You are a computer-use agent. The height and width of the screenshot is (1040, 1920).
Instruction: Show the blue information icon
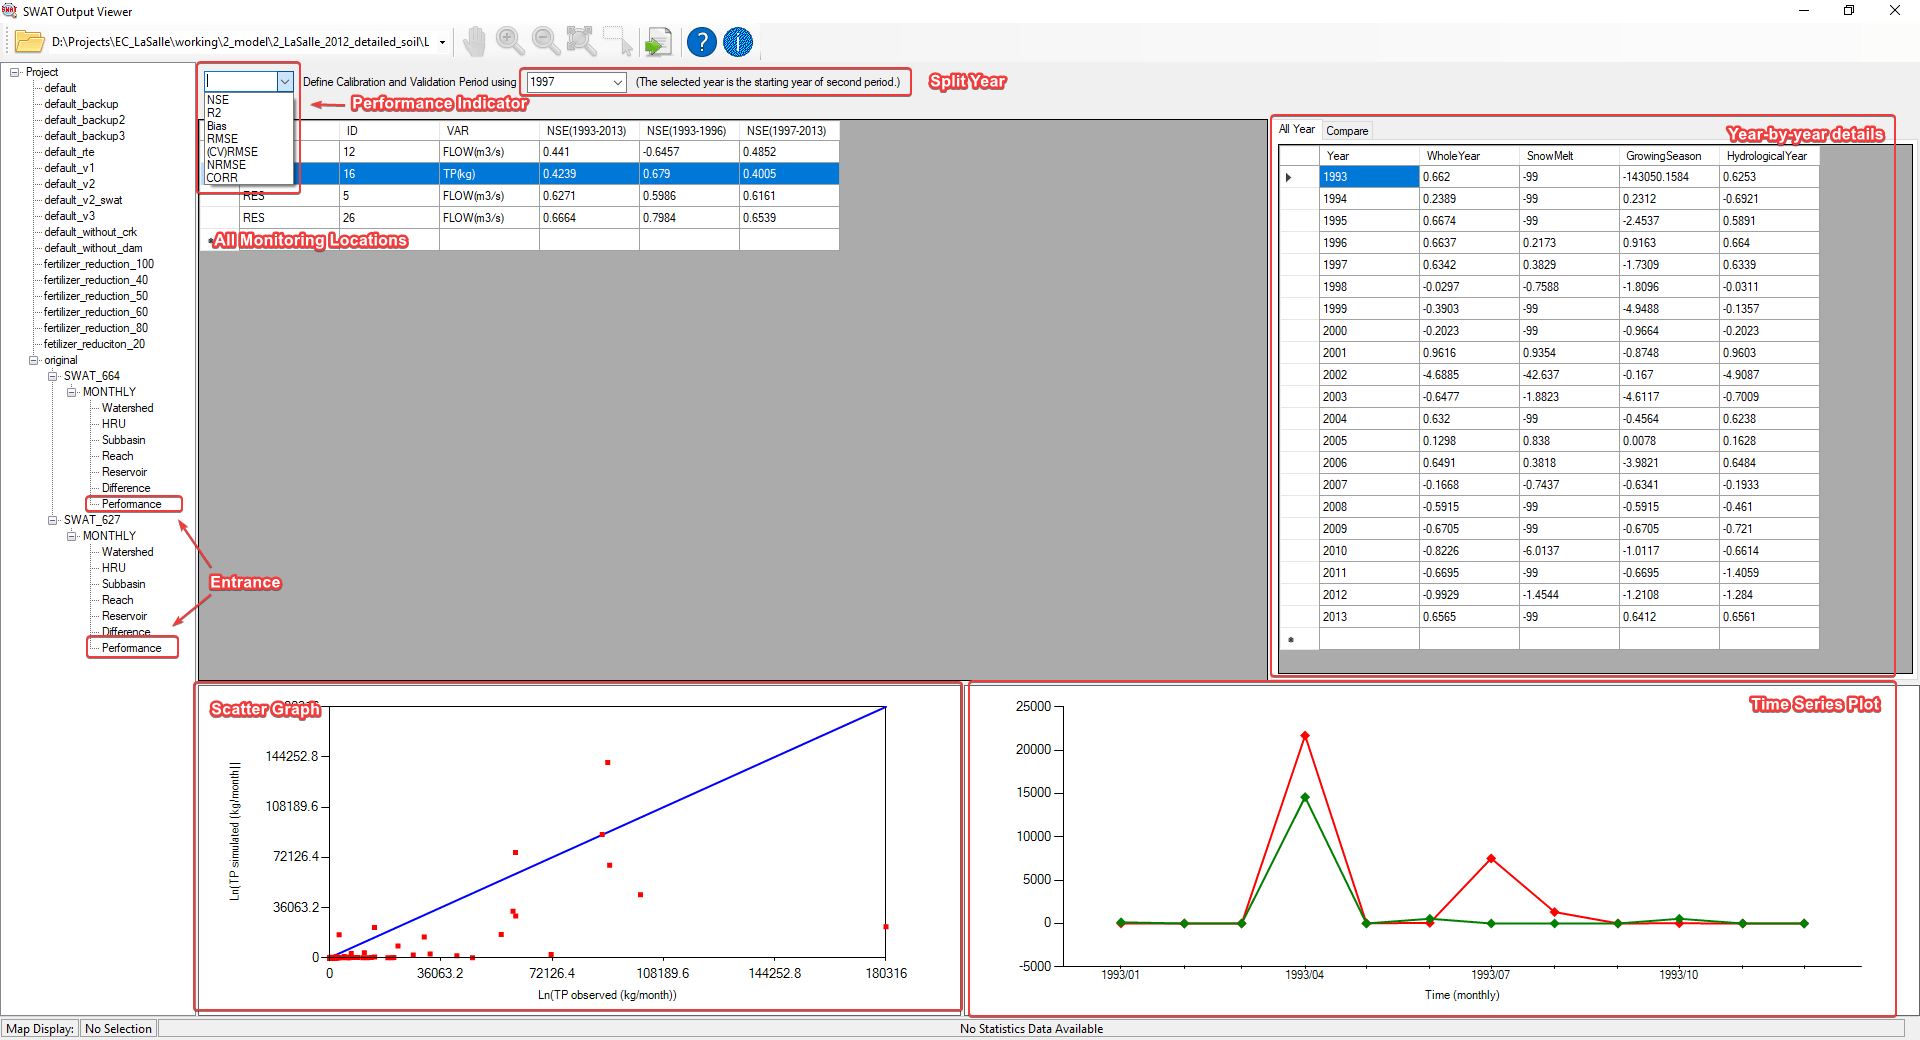click(738, 42)
